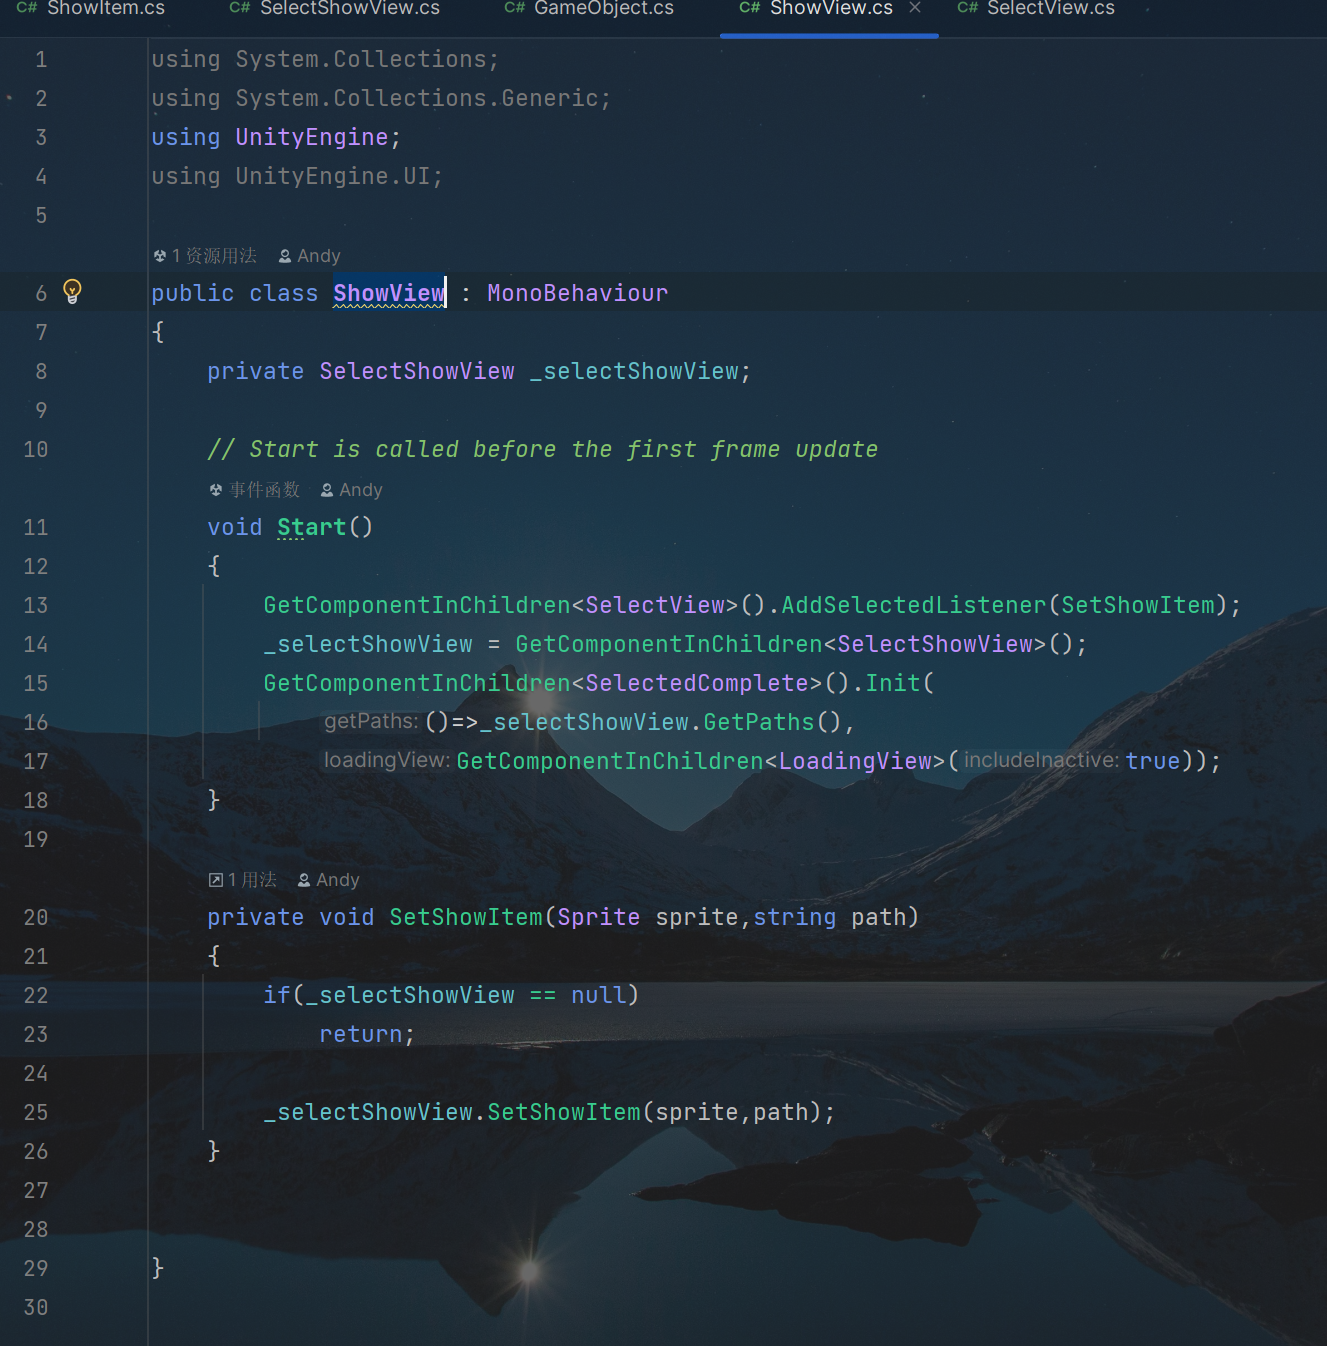1327x1346 pixels.
Task: Click SelectedComplete type on line 15
Action: click(697, 683)
